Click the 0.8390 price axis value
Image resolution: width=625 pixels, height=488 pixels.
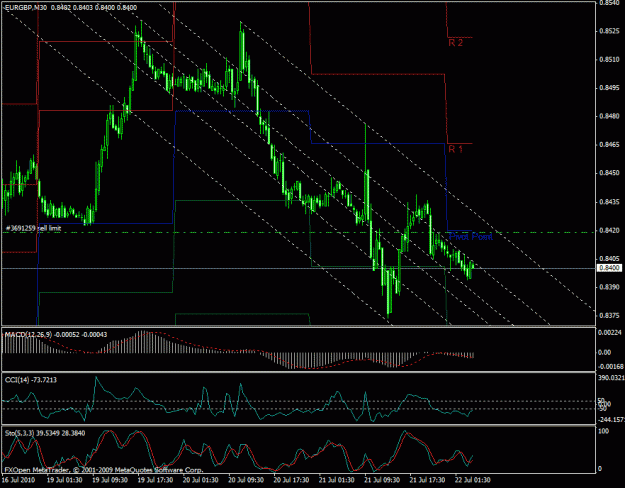point(609,287)
